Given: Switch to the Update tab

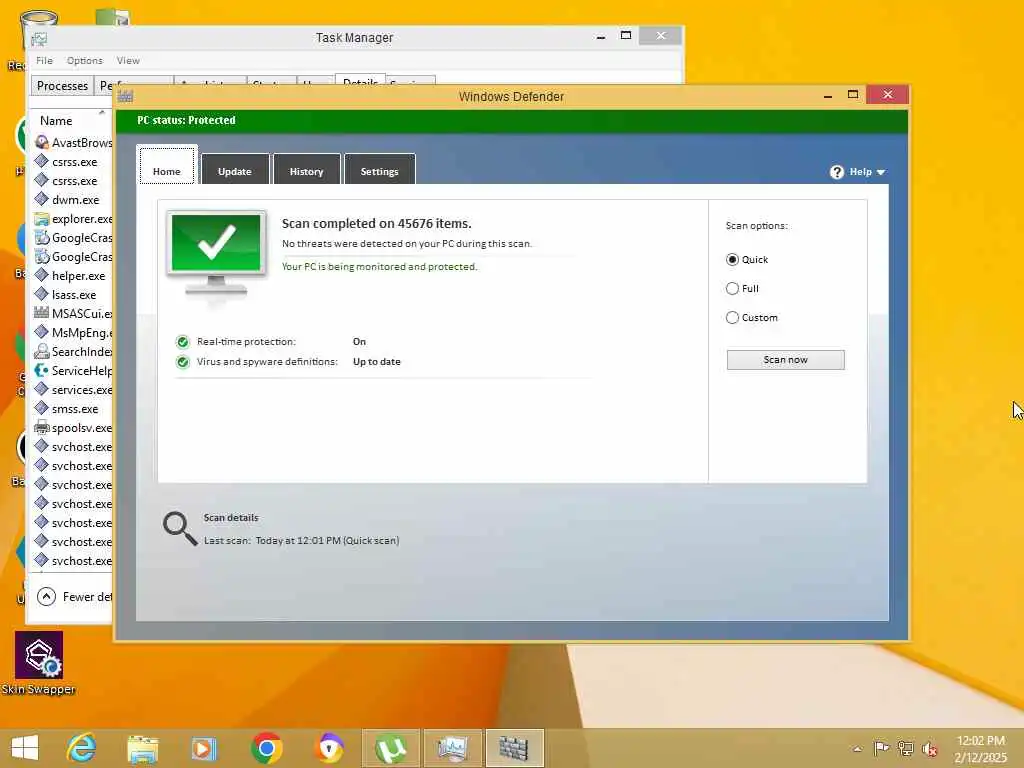Looking at the screenshot, I should tap(234, 171).
